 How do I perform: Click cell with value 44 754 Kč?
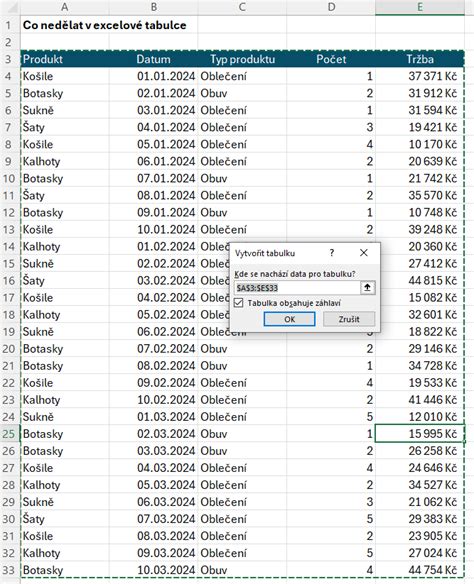pos(420,570)
